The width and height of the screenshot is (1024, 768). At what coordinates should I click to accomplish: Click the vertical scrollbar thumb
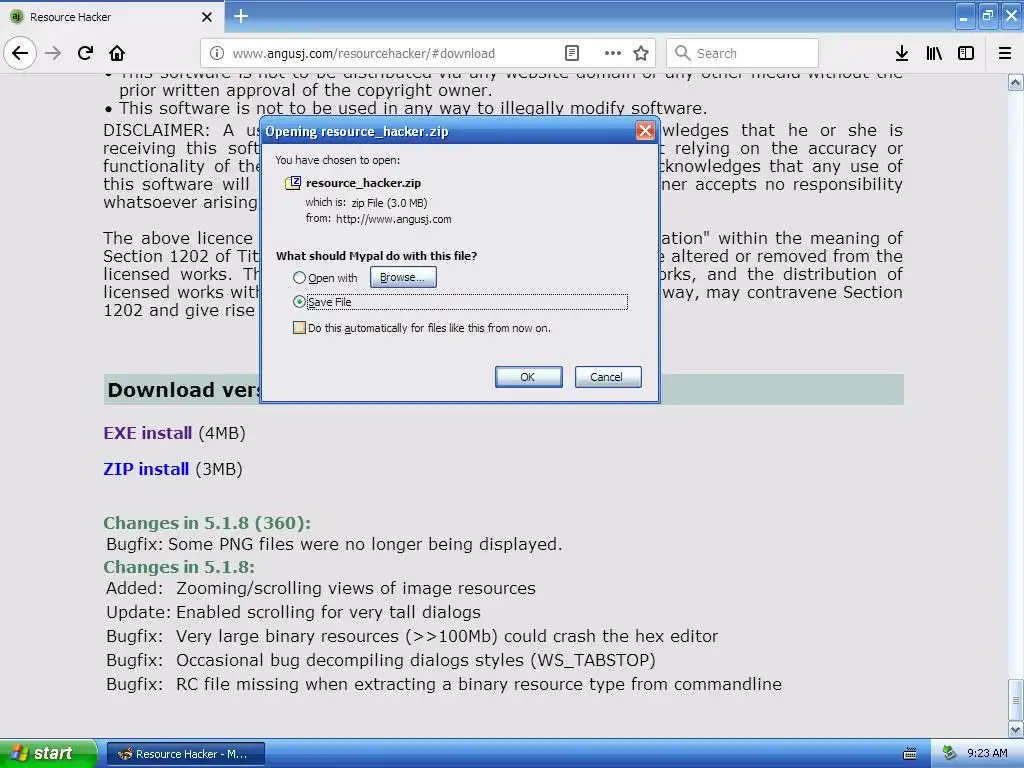tap(1016, 699)
